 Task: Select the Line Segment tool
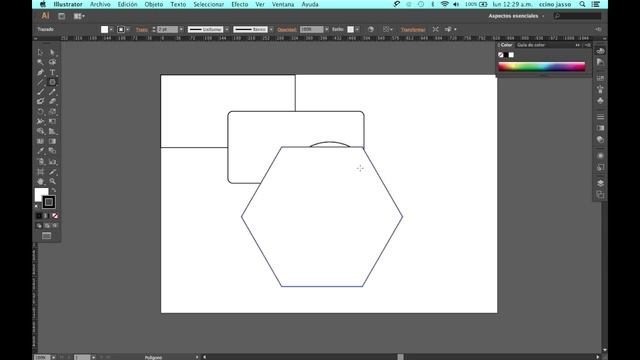(x=40, y=82)
